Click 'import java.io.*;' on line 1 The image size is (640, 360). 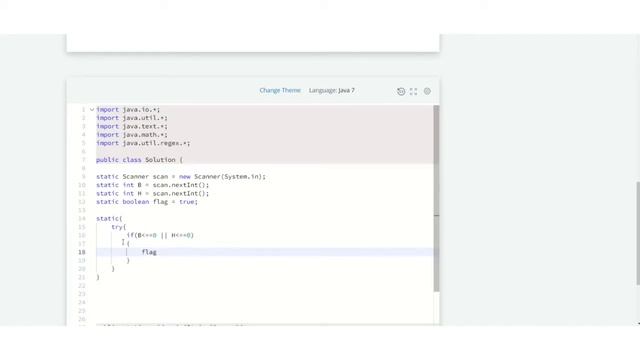128,110
